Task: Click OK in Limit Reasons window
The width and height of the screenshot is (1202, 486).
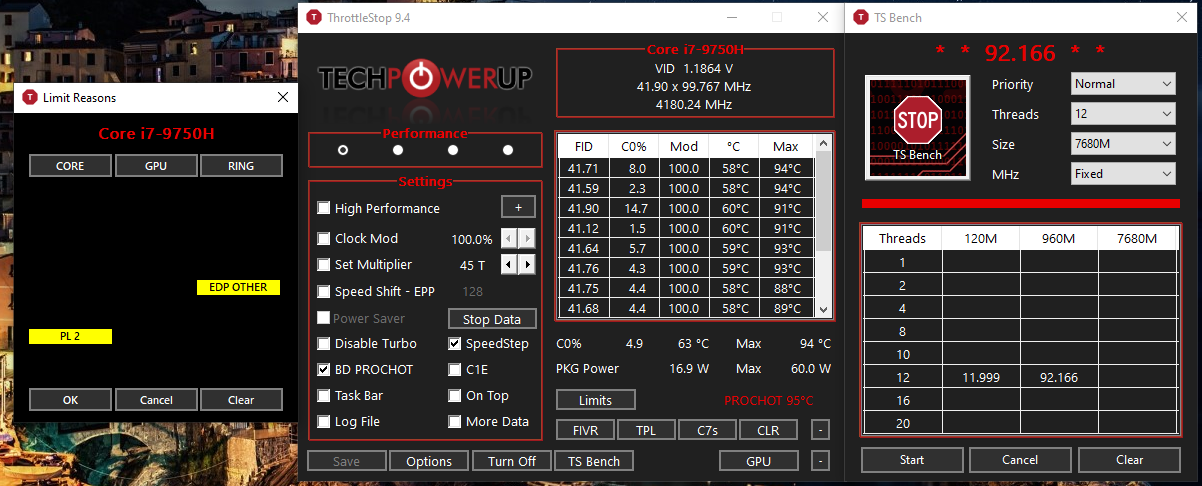Action: 70,400
